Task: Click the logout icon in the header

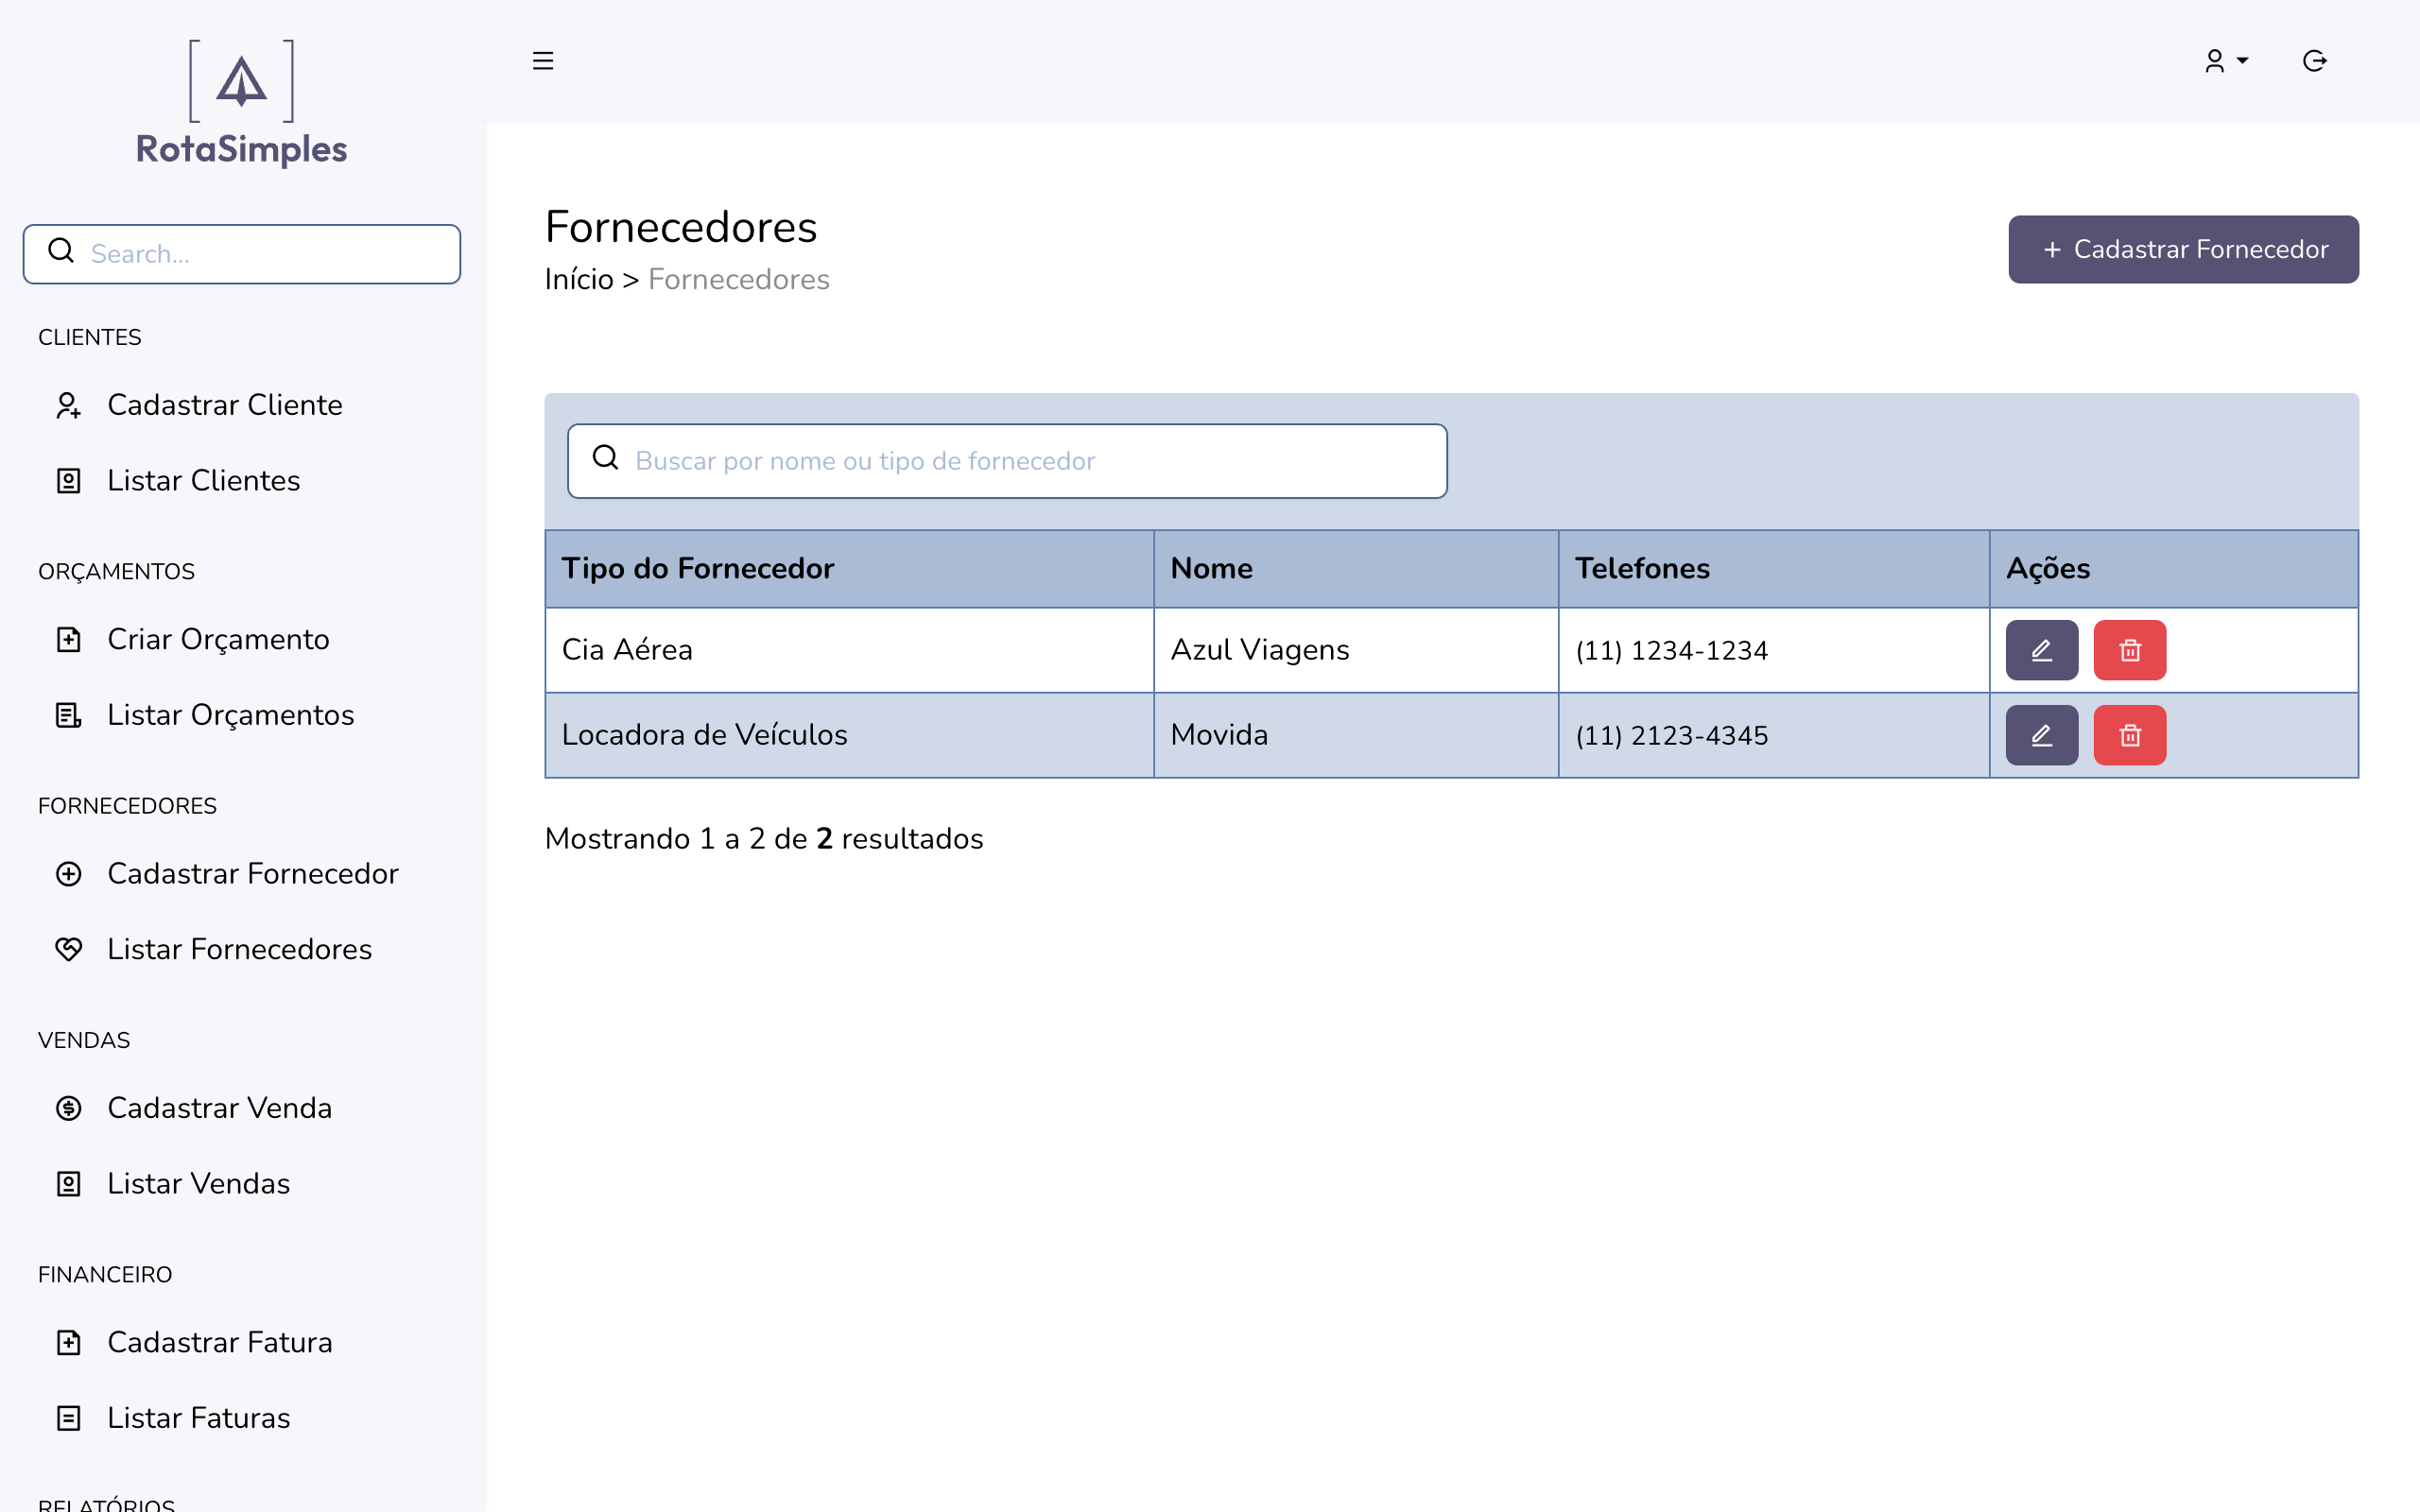Action: pos(2314,61)
